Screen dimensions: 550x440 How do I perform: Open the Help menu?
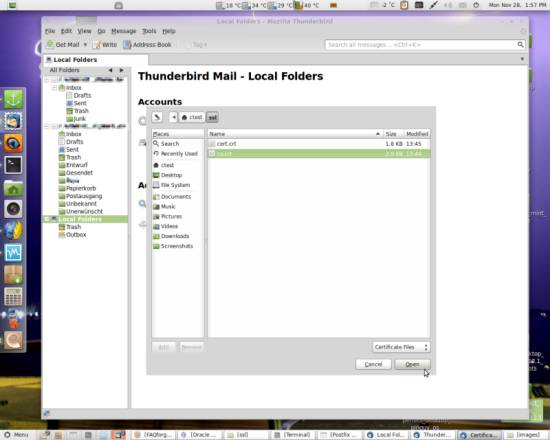click(x=169, y=31)
